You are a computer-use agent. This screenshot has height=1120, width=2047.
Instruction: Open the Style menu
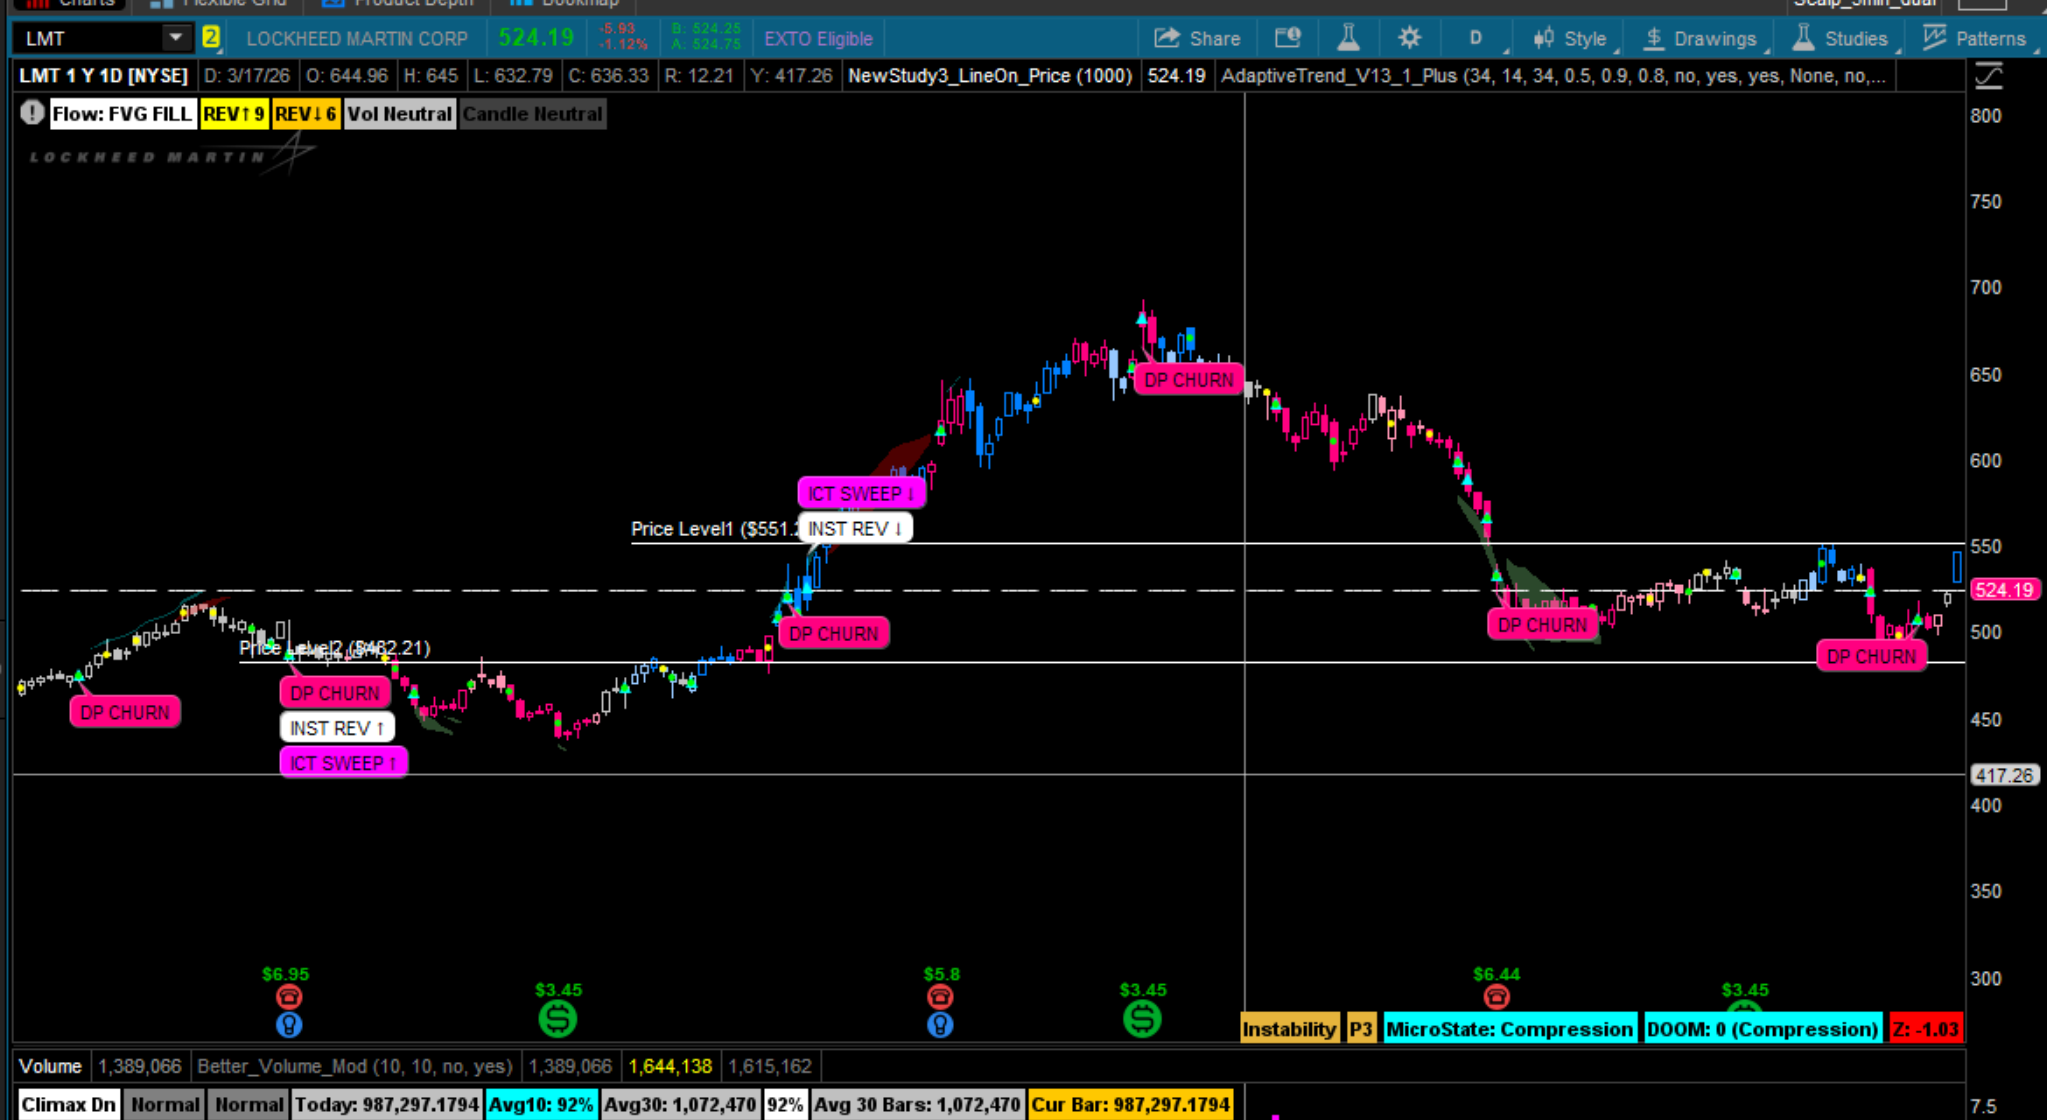click(x=1572, y=38)
